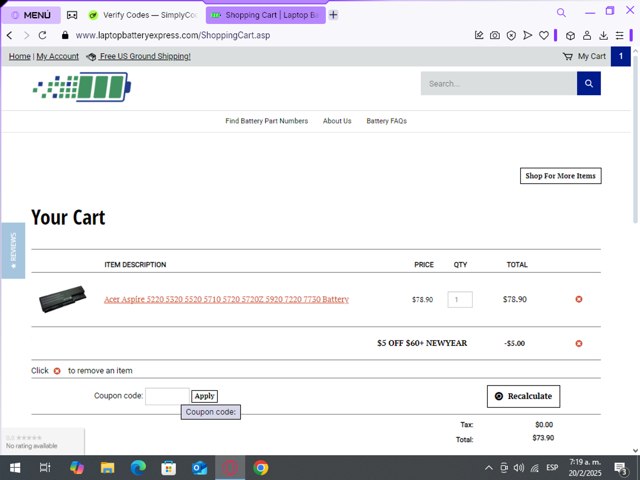The image size is (640, 480).
Task: Click the tab search magnifier icon
Action: (x=561, y=13)
